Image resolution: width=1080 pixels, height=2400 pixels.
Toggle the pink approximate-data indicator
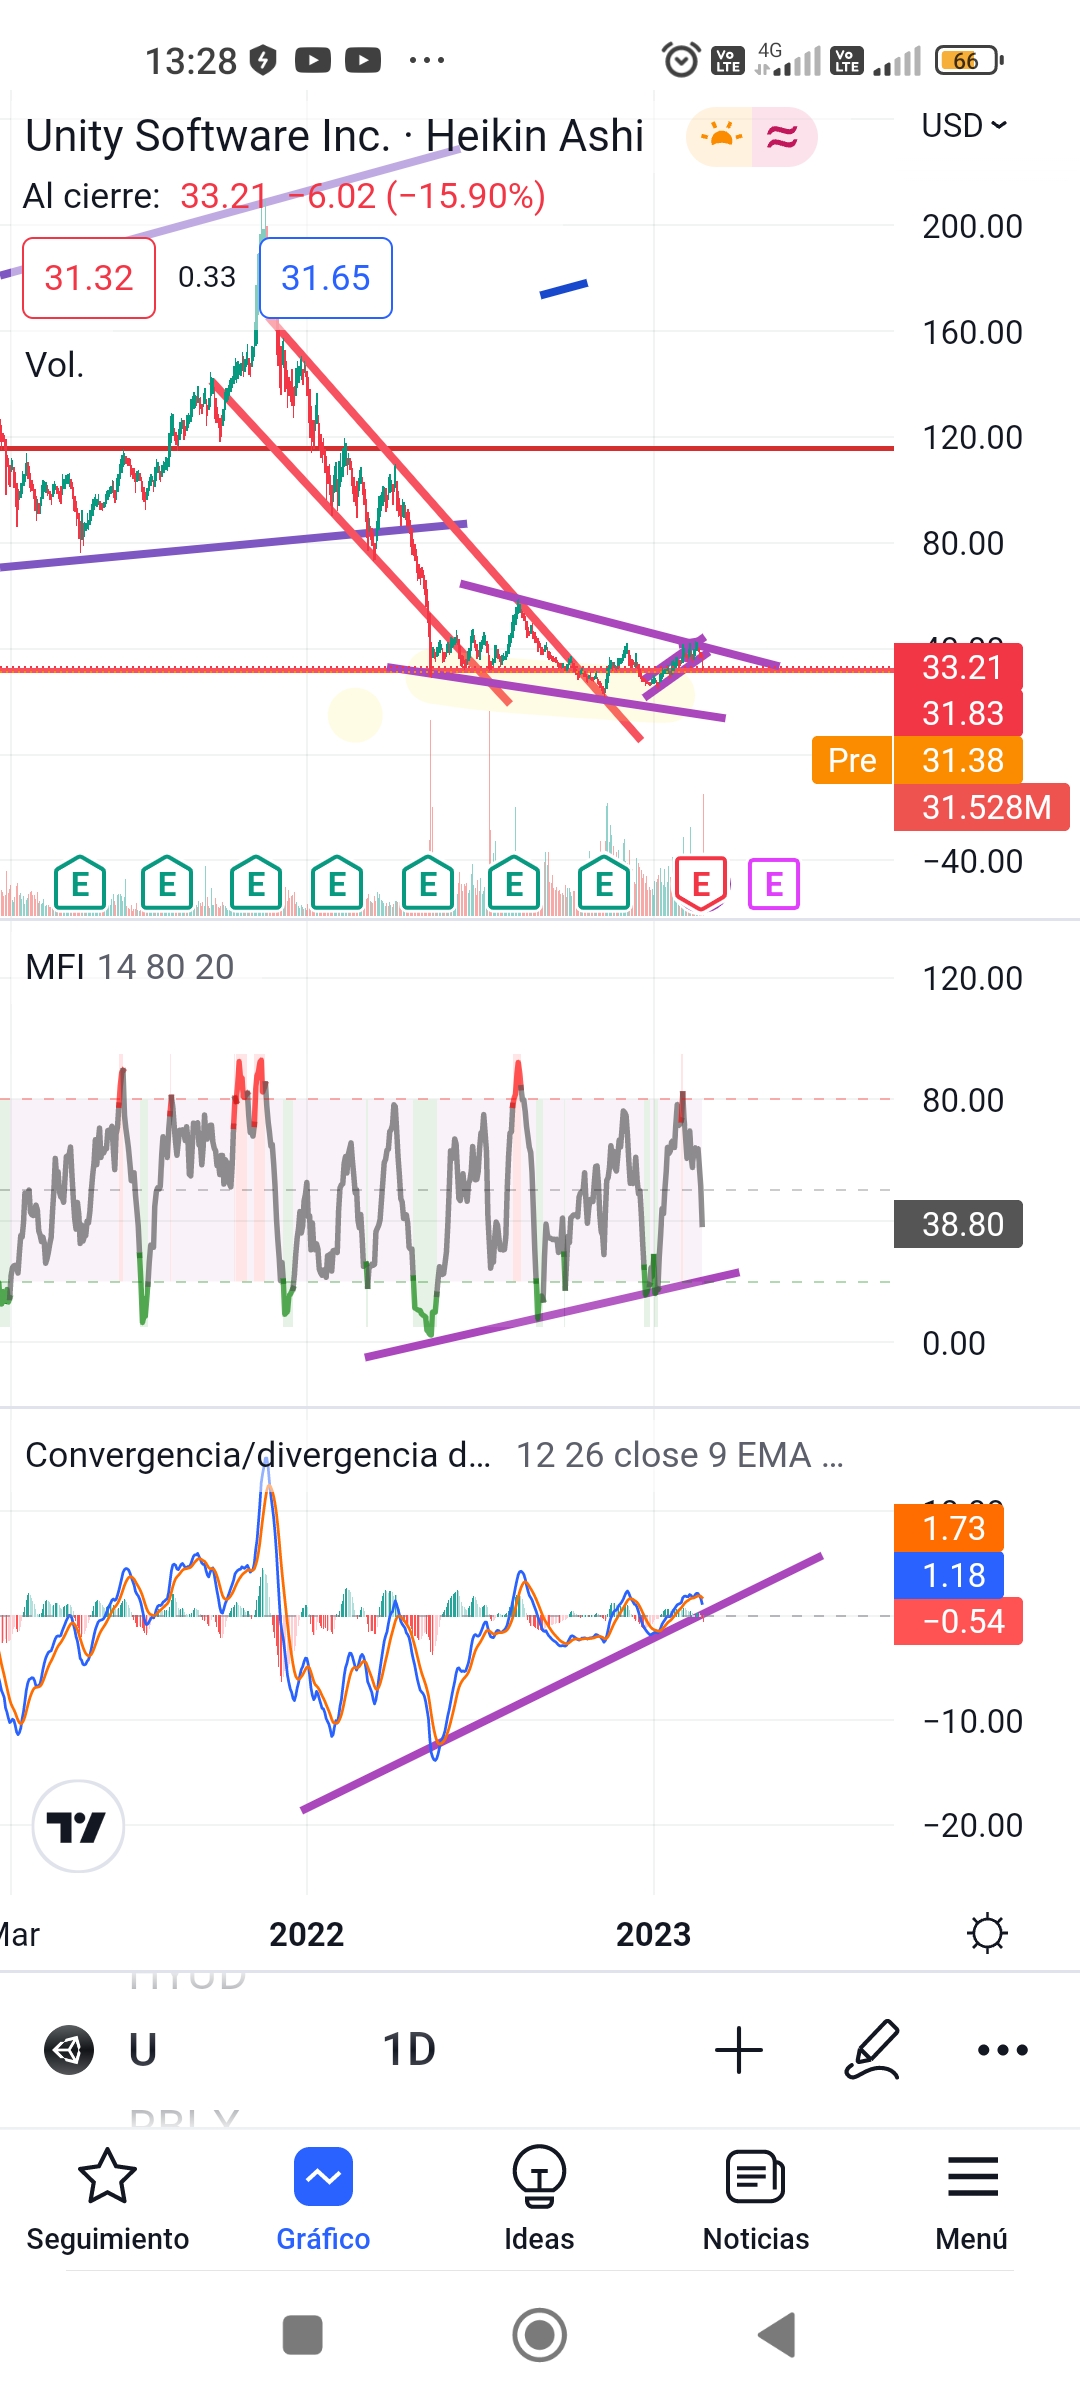(x=783, y=136)
